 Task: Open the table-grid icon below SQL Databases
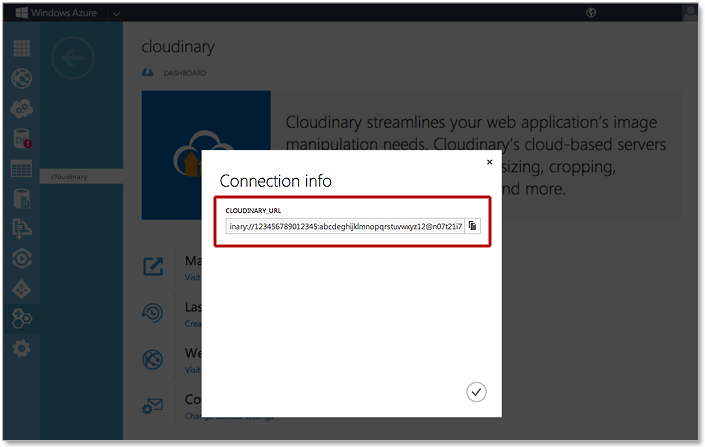tap(21, 169)
